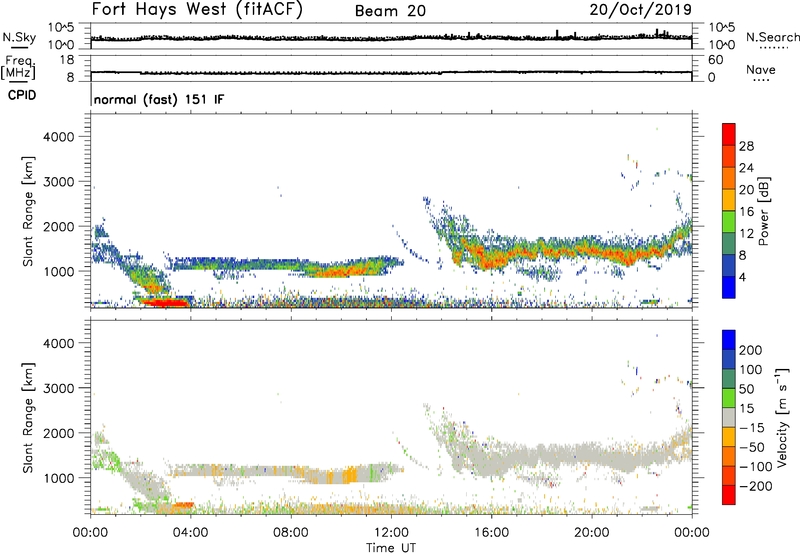Click the red bottom of velocity colorbar
800x554 pixels.
click(x=729, y=495)
